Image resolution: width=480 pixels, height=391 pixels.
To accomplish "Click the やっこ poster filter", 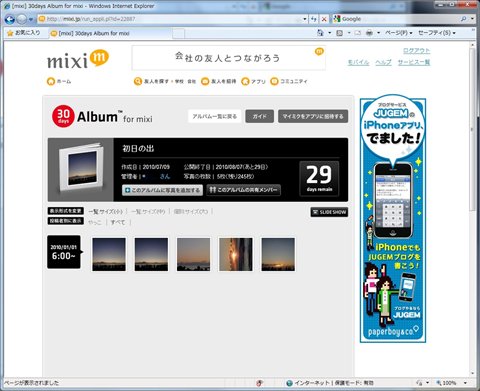I will coord(95,222).
